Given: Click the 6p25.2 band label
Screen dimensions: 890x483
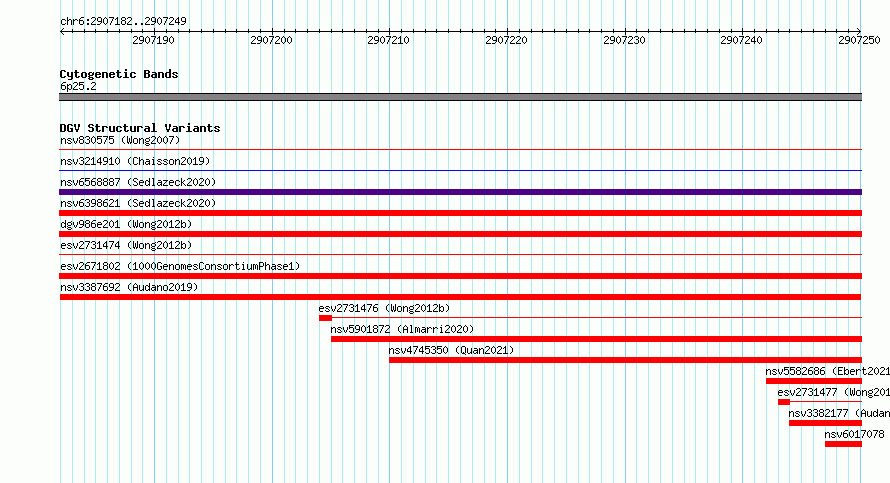Looking at the screenshot, I should (78, 86).
